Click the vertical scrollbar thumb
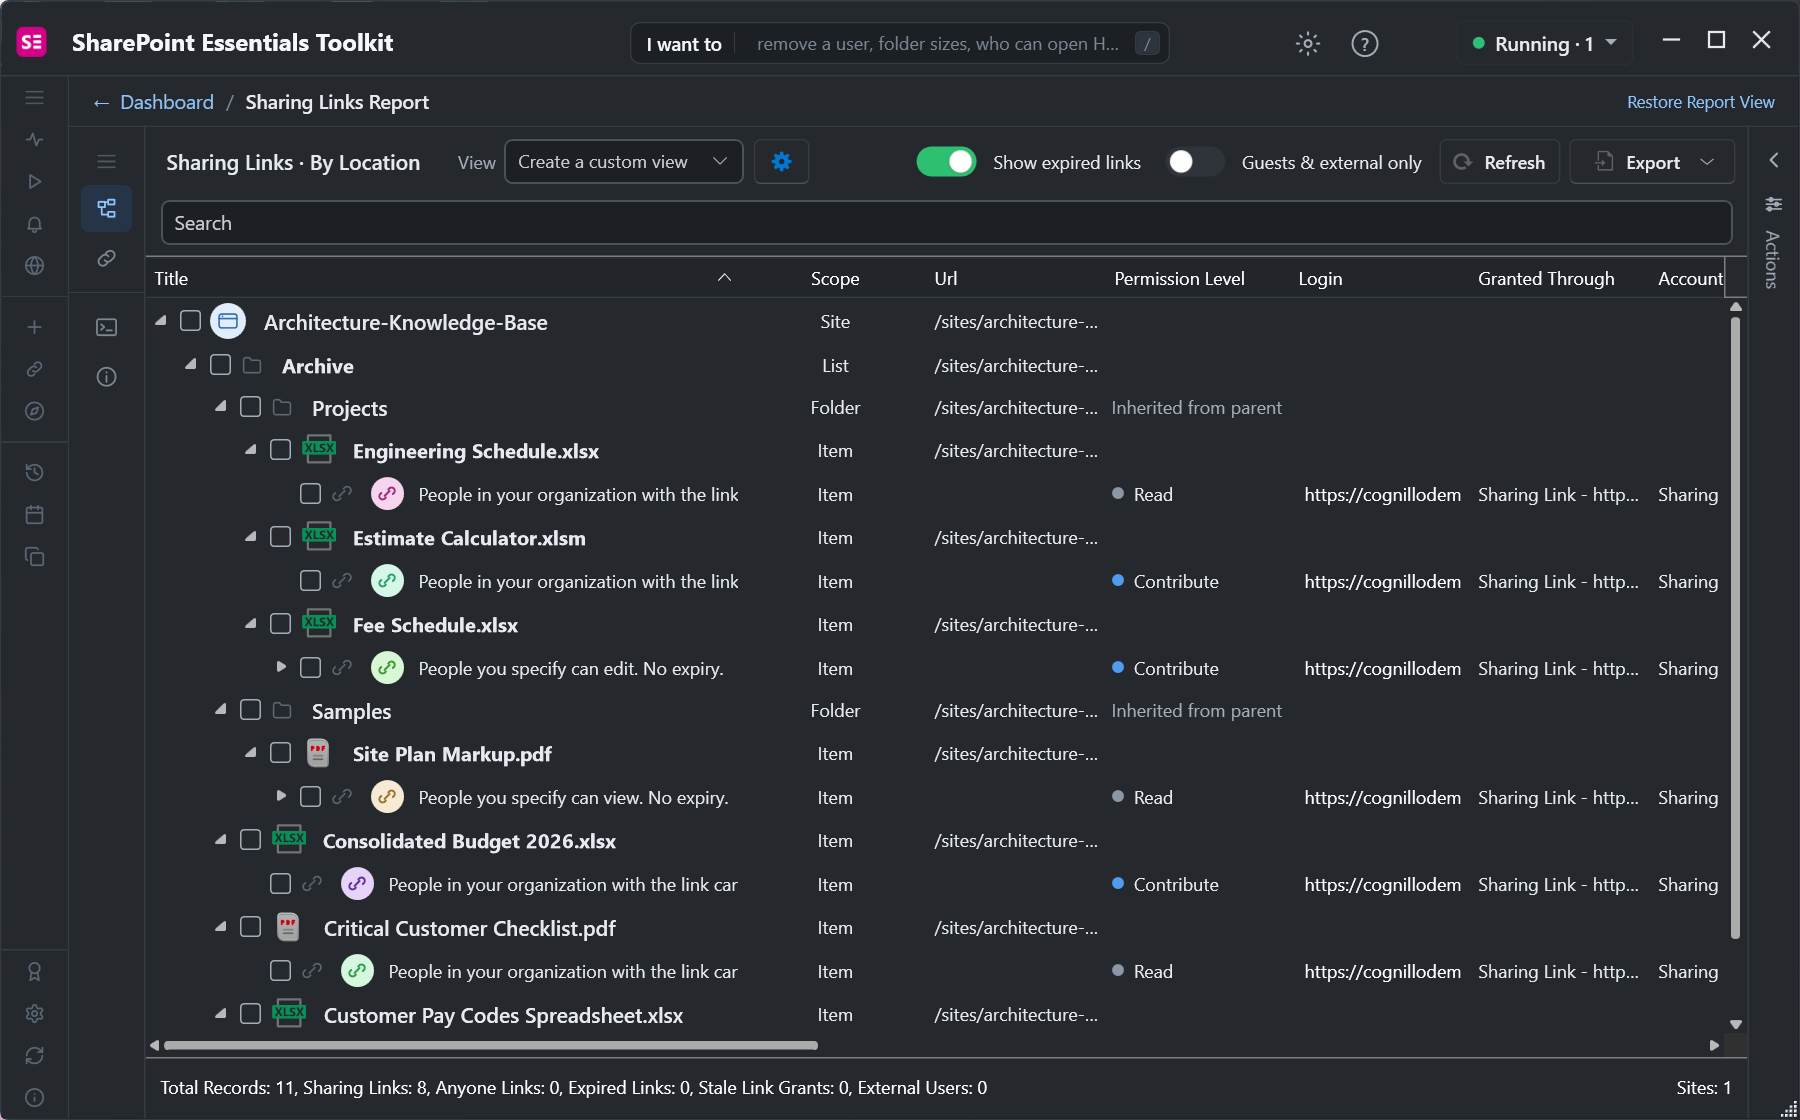Viewport: 1800px width, 1120px height. (1735, 628)
